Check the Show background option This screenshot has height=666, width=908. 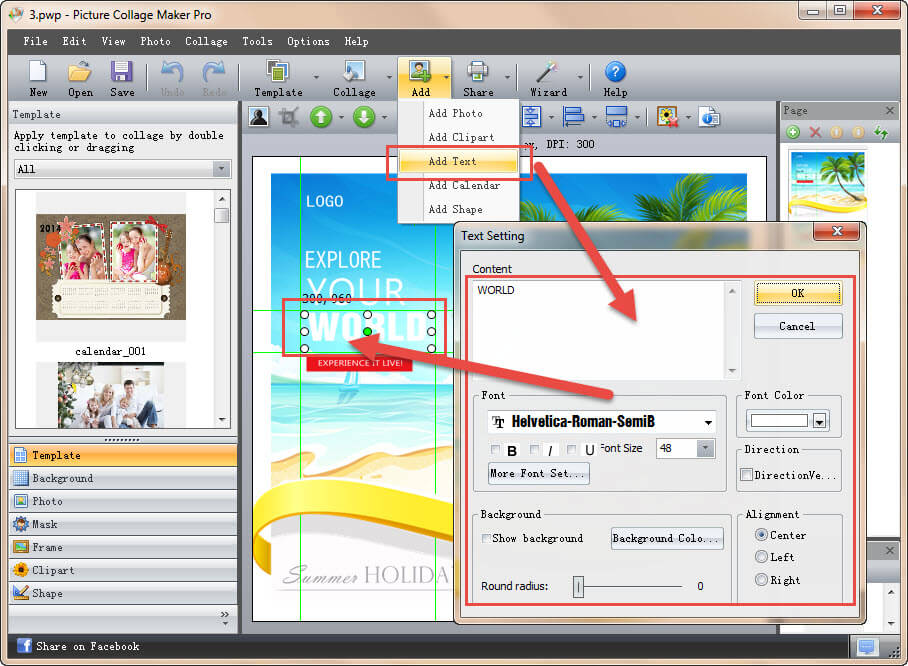[x=486, y=539]
